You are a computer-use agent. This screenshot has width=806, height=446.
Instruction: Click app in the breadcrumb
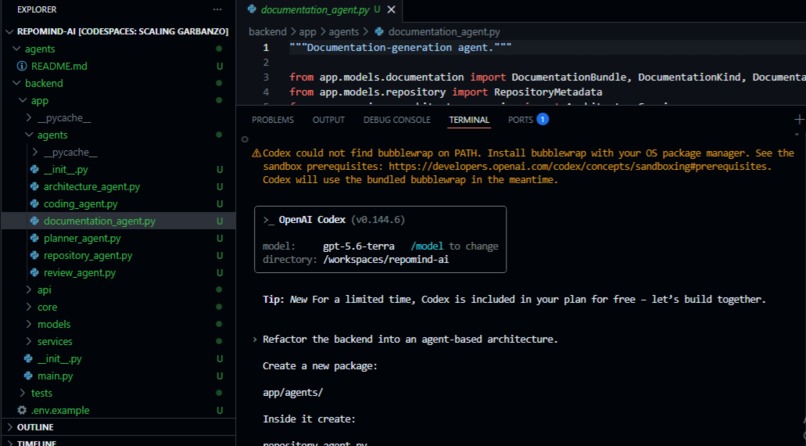click(307, 32)
